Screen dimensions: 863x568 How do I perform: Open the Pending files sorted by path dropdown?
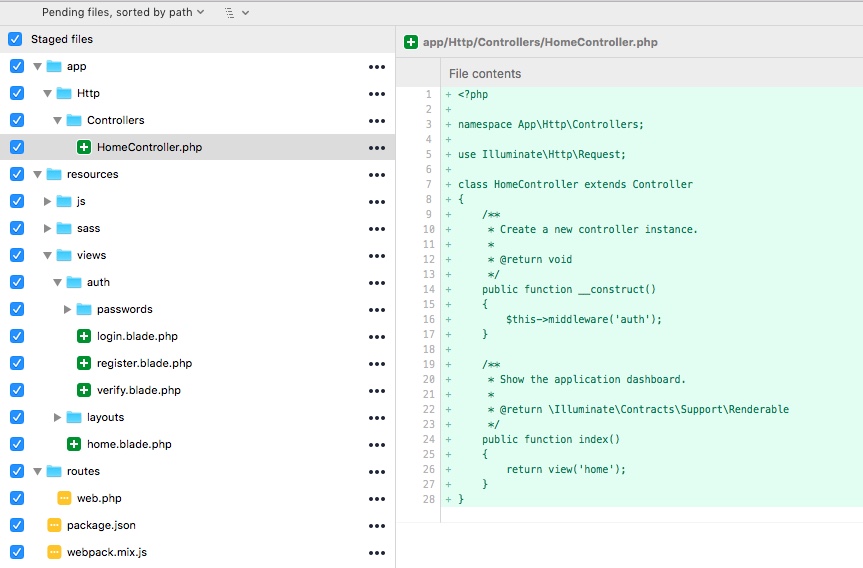coord(123,12)
